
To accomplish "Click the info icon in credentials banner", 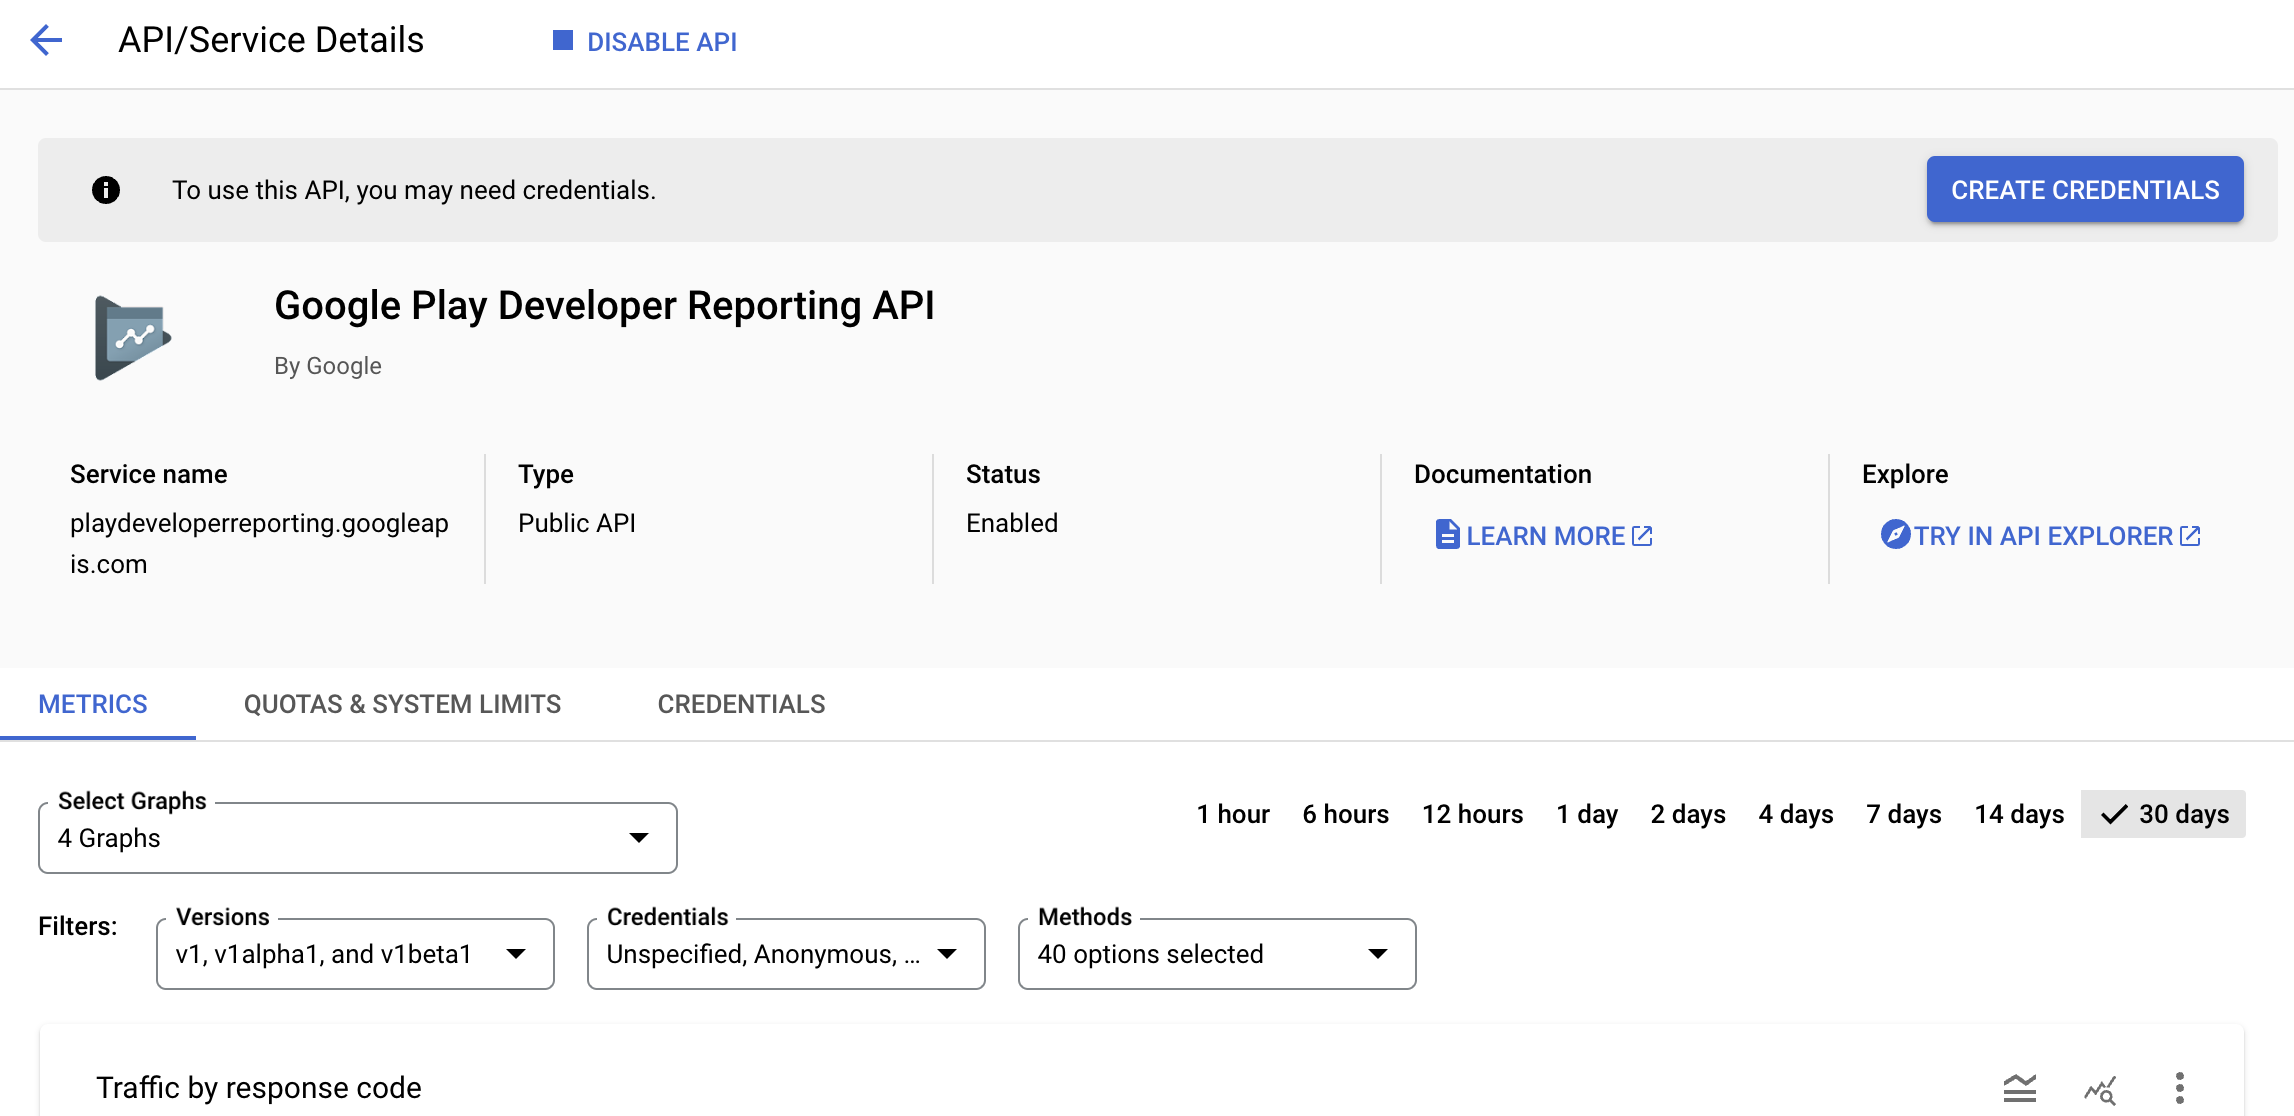I will pos(106,190).
